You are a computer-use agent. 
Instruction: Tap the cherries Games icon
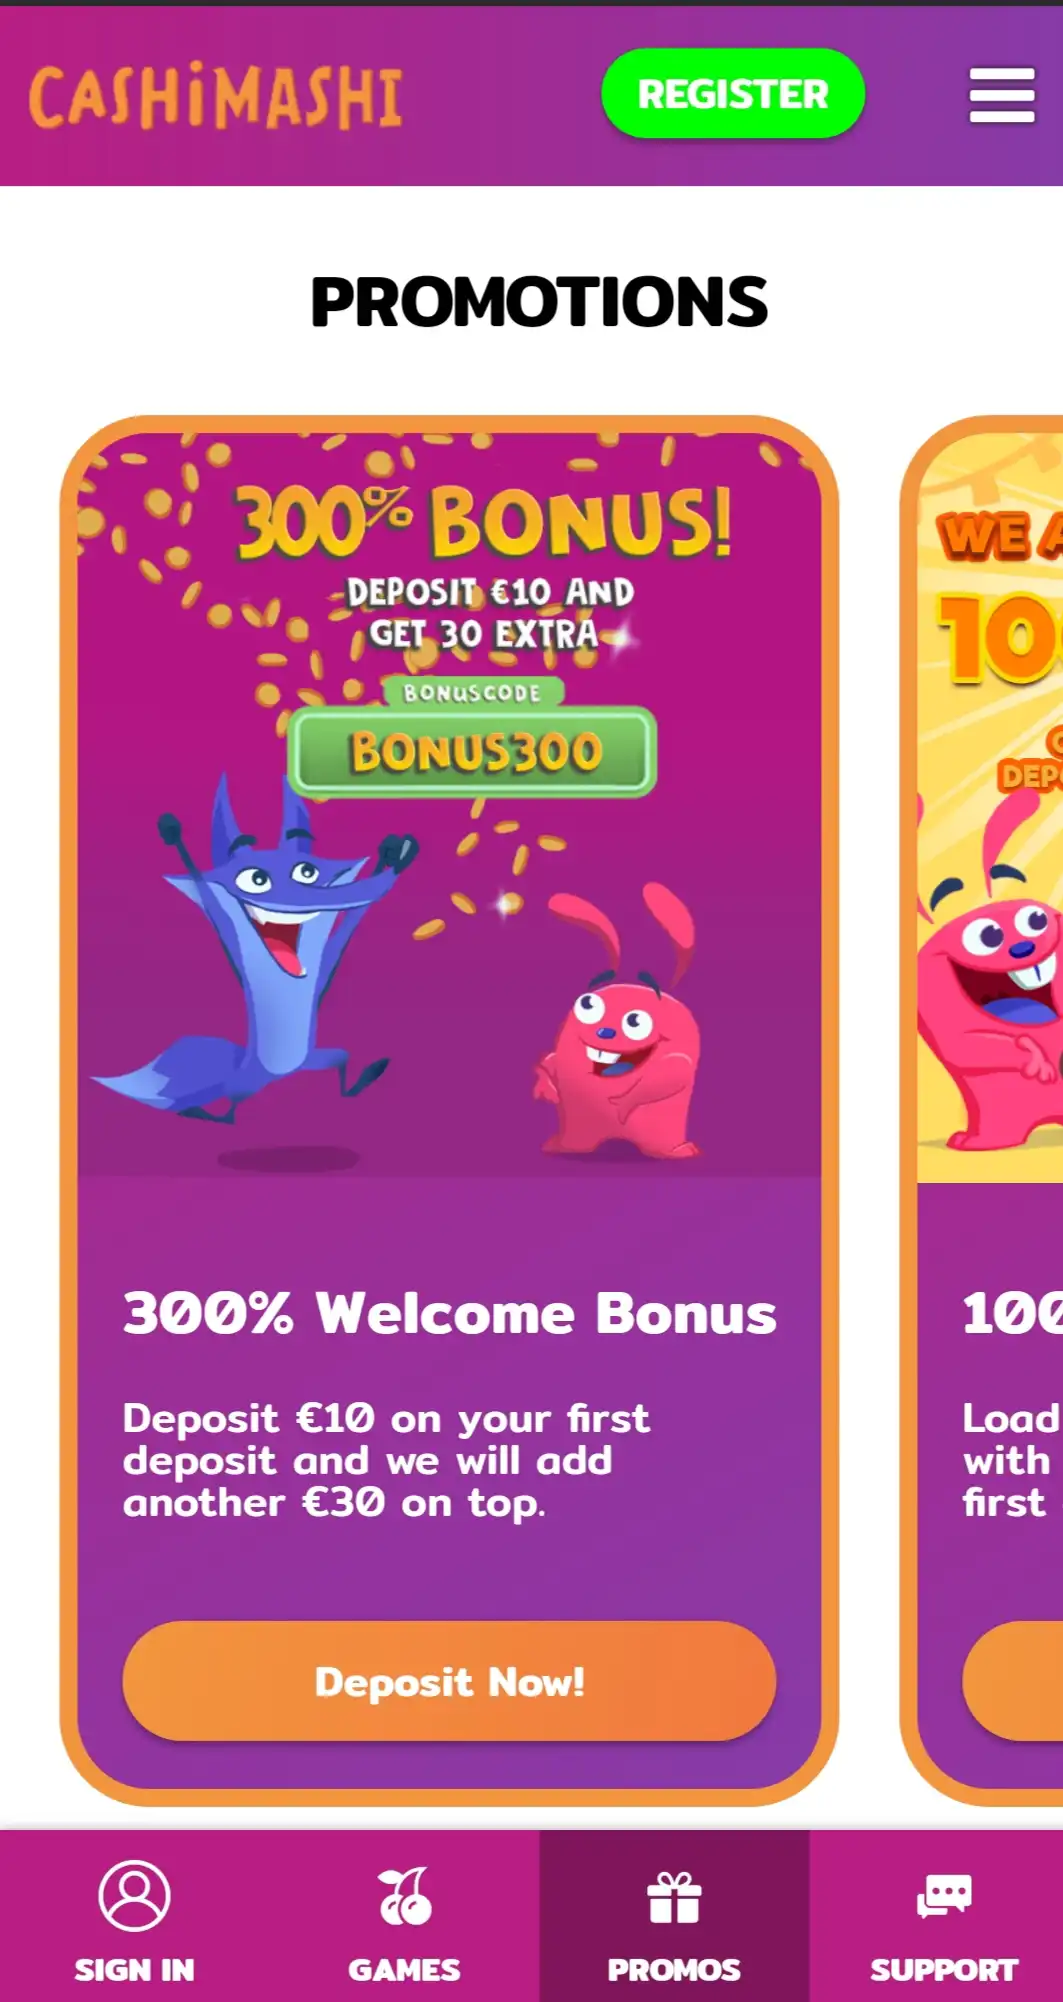[x=404, y=1896]
